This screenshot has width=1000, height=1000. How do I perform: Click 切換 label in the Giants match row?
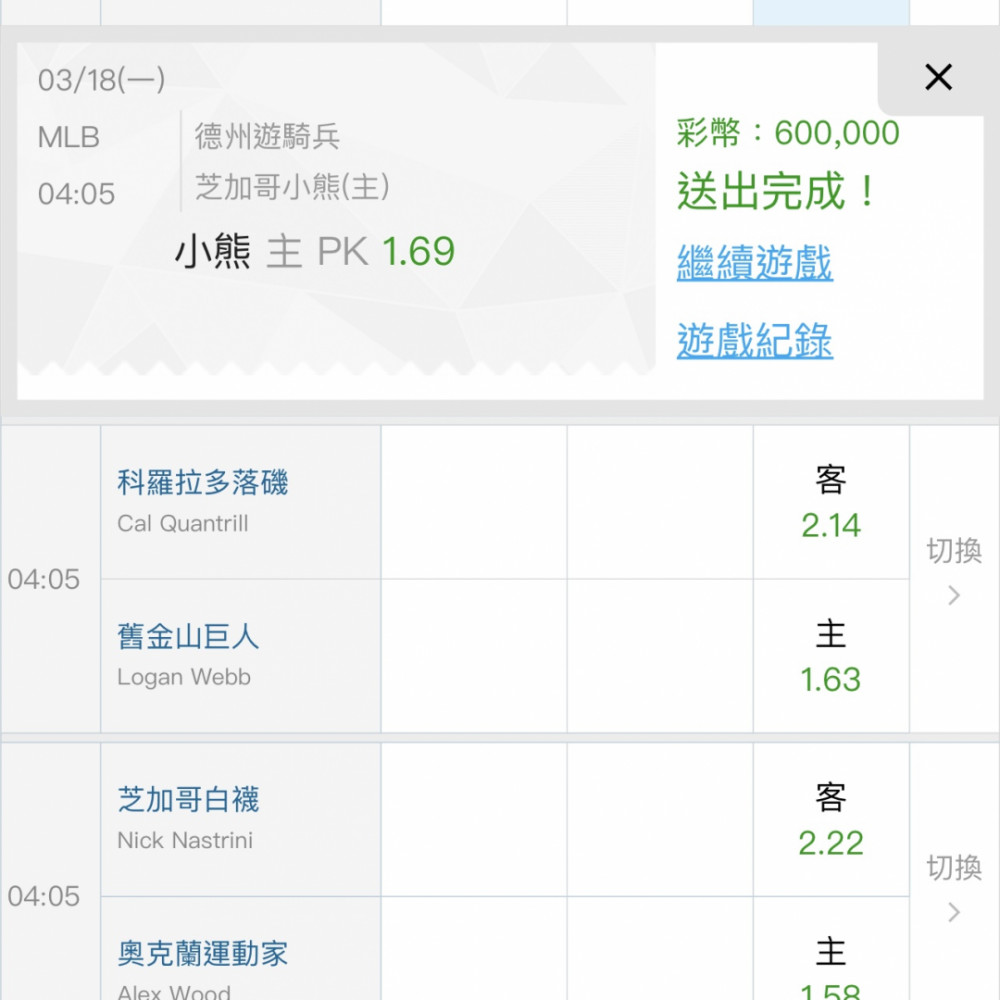(x=954, y=551)
